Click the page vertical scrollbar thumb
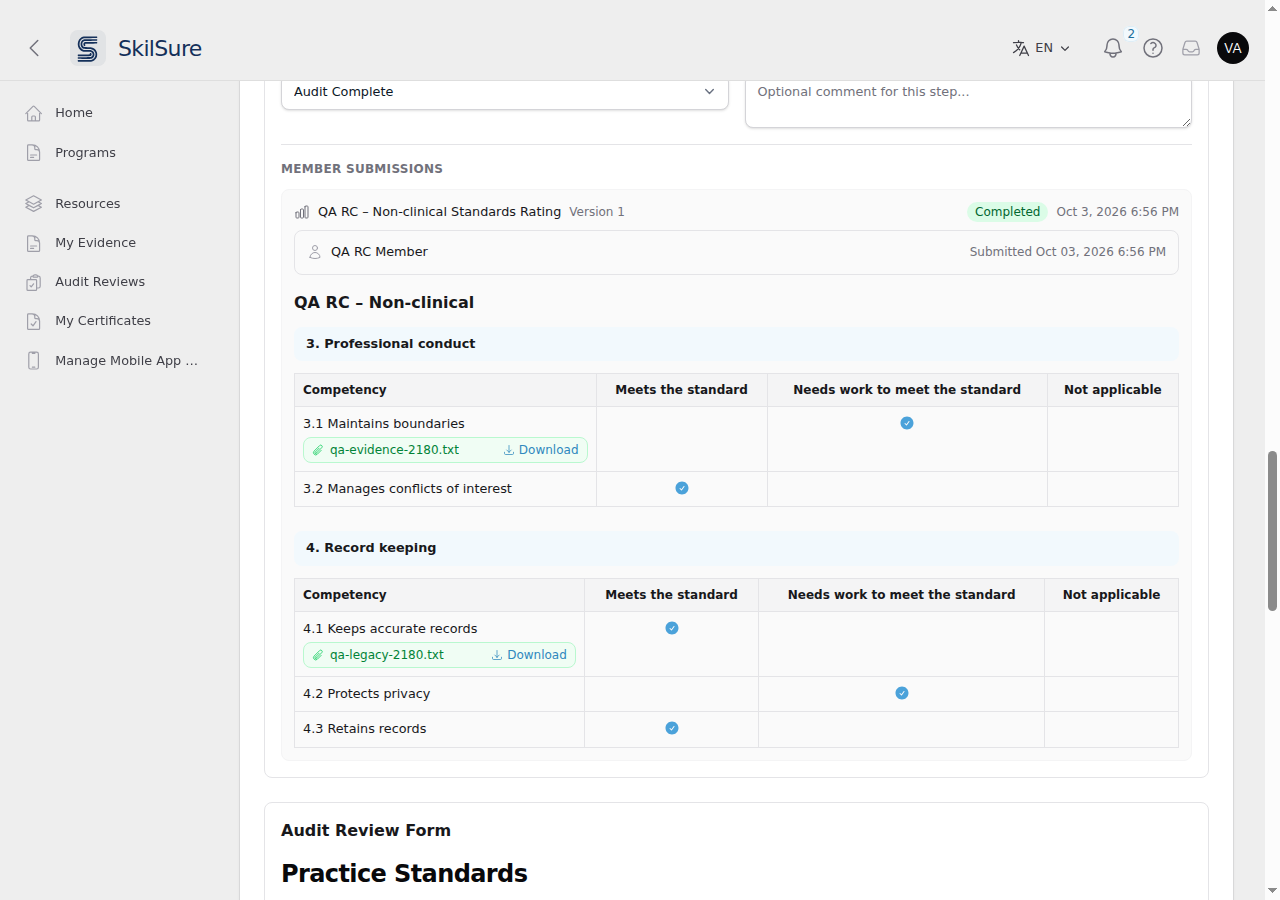The height and width of the screenshot is (900, 1280). coord(1272,530)
